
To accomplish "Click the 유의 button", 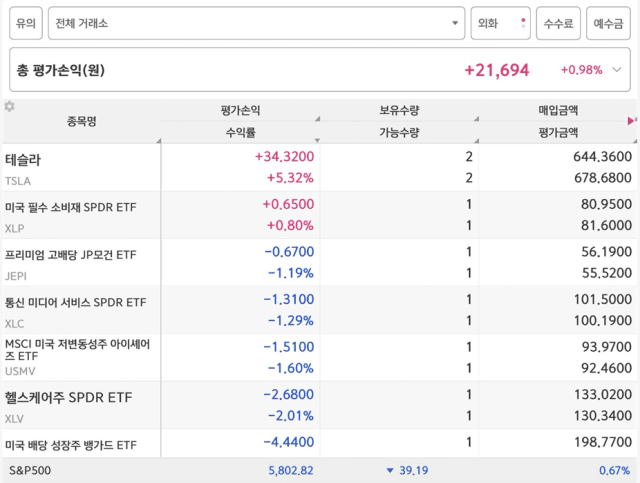I will coord(26,23).
